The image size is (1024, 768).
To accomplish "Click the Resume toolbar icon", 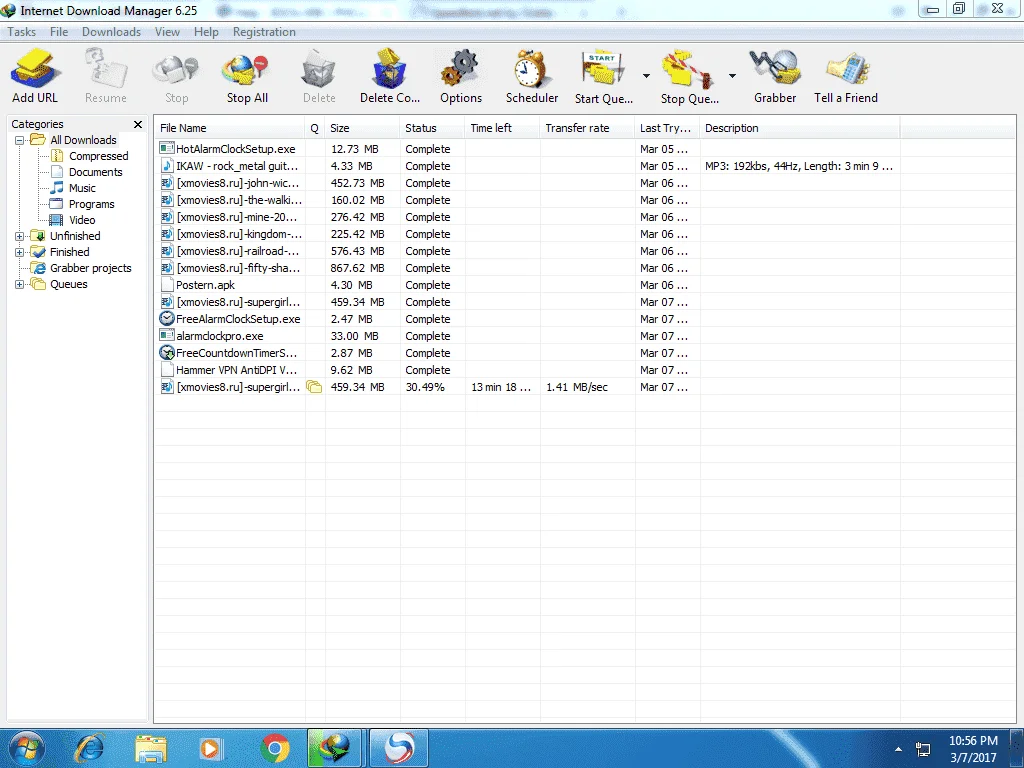I will click(105, 69).
